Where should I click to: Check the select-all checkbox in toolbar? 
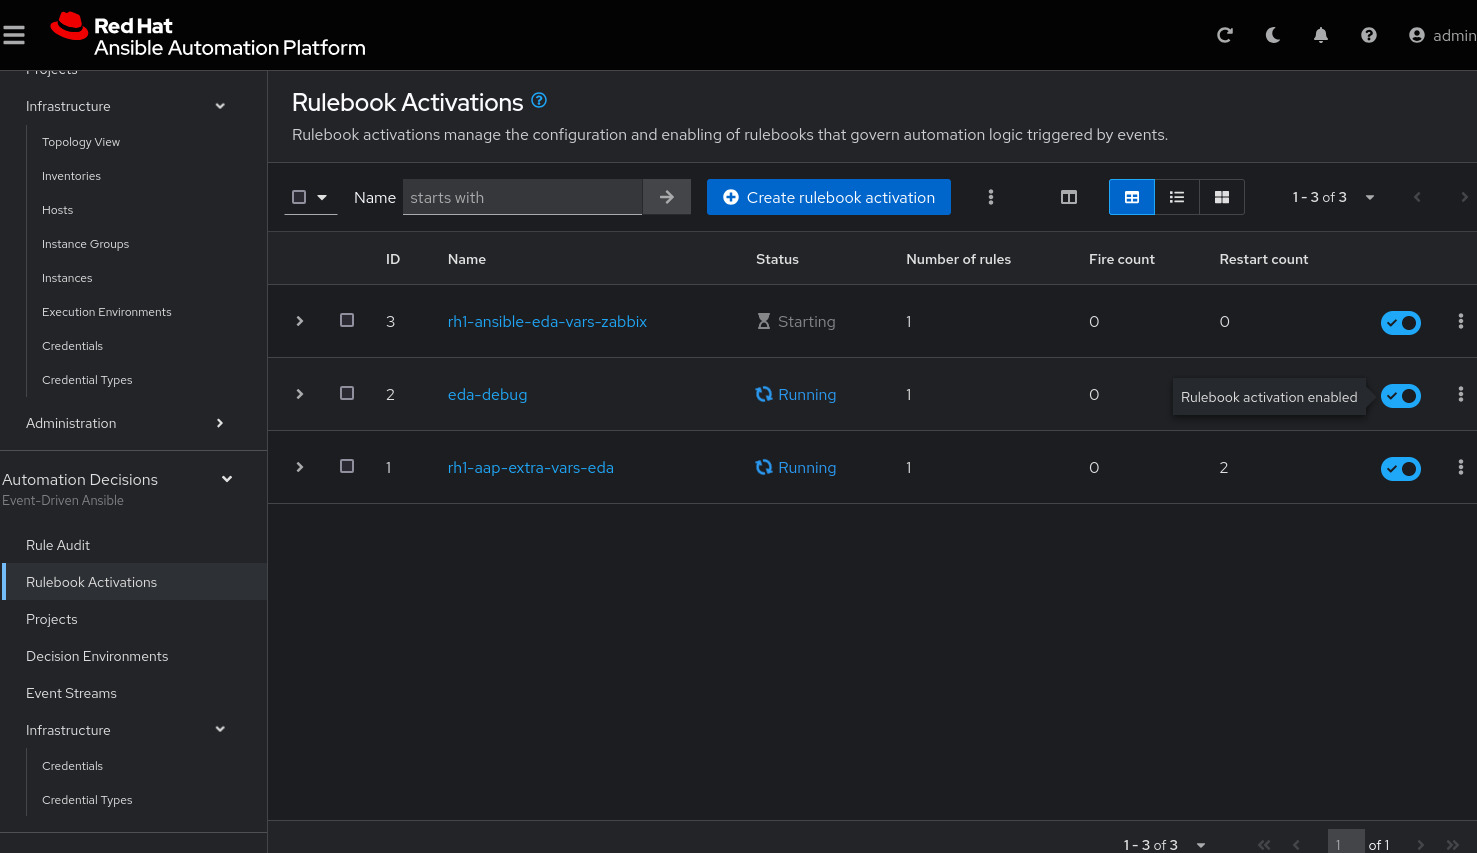tap(299, 197)
